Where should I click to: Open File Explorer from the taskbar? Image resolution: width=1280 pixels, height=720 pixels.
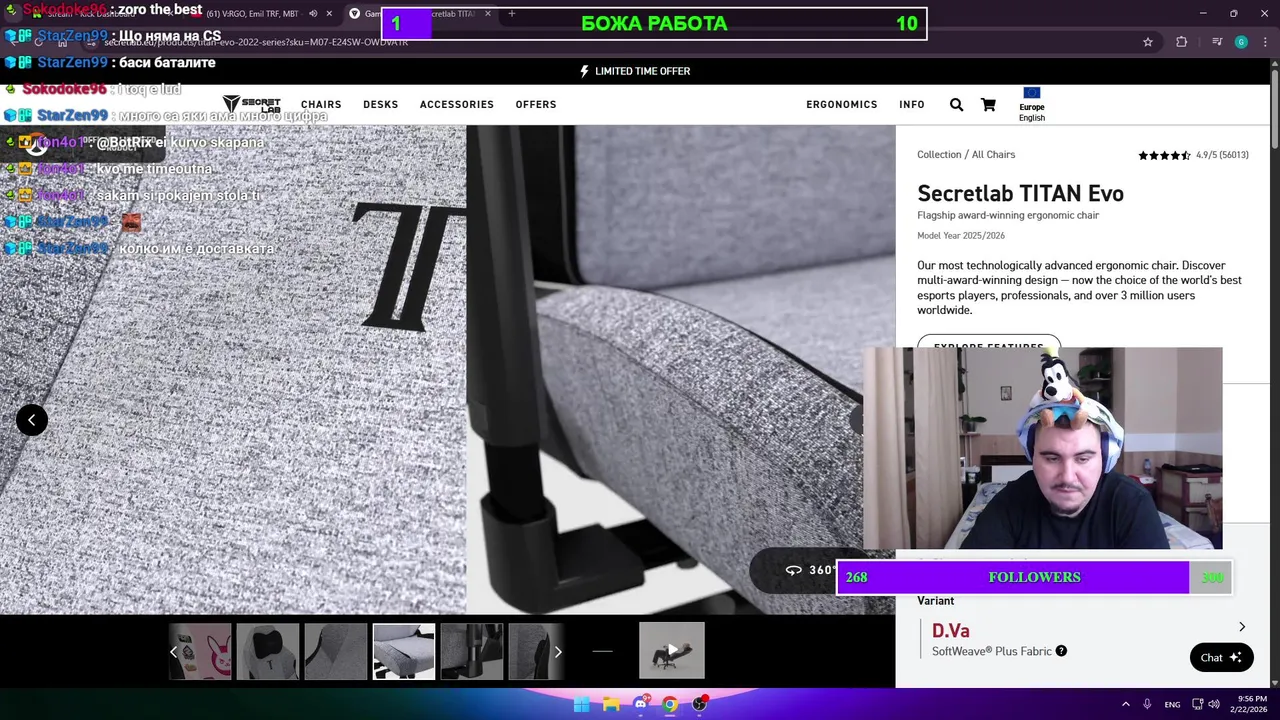point(611,704)
